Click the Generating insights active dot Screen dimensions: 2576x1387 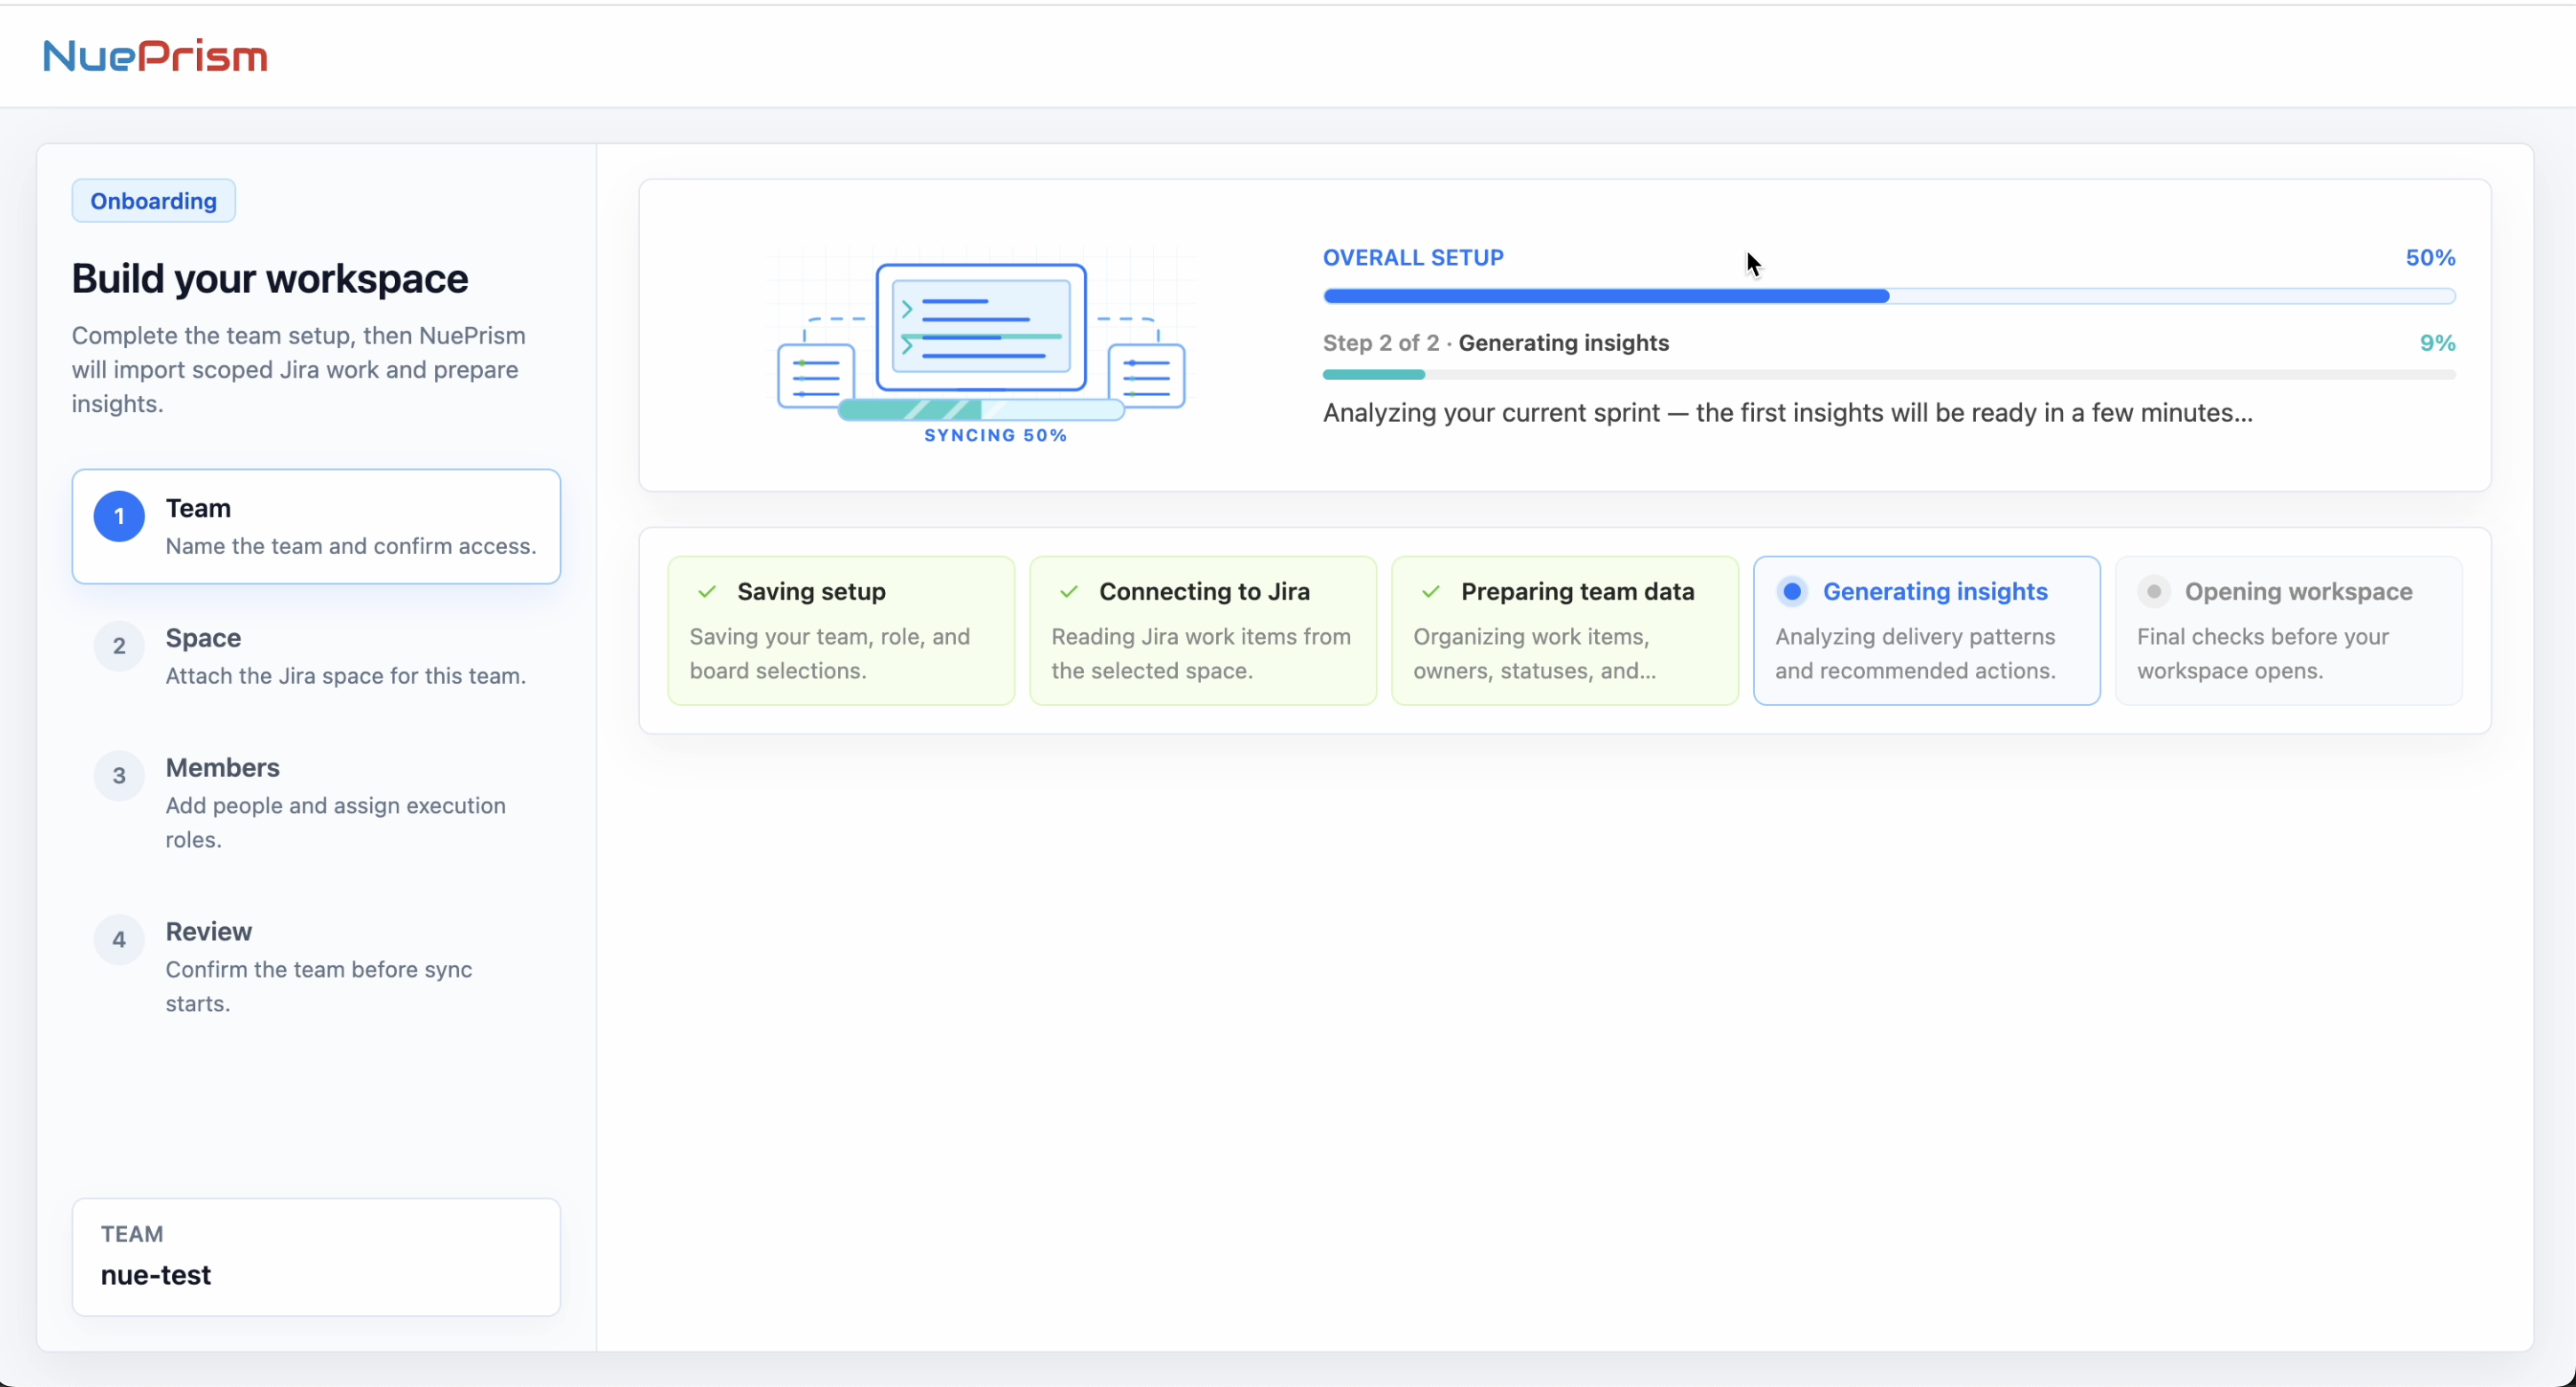[1792, 591]
